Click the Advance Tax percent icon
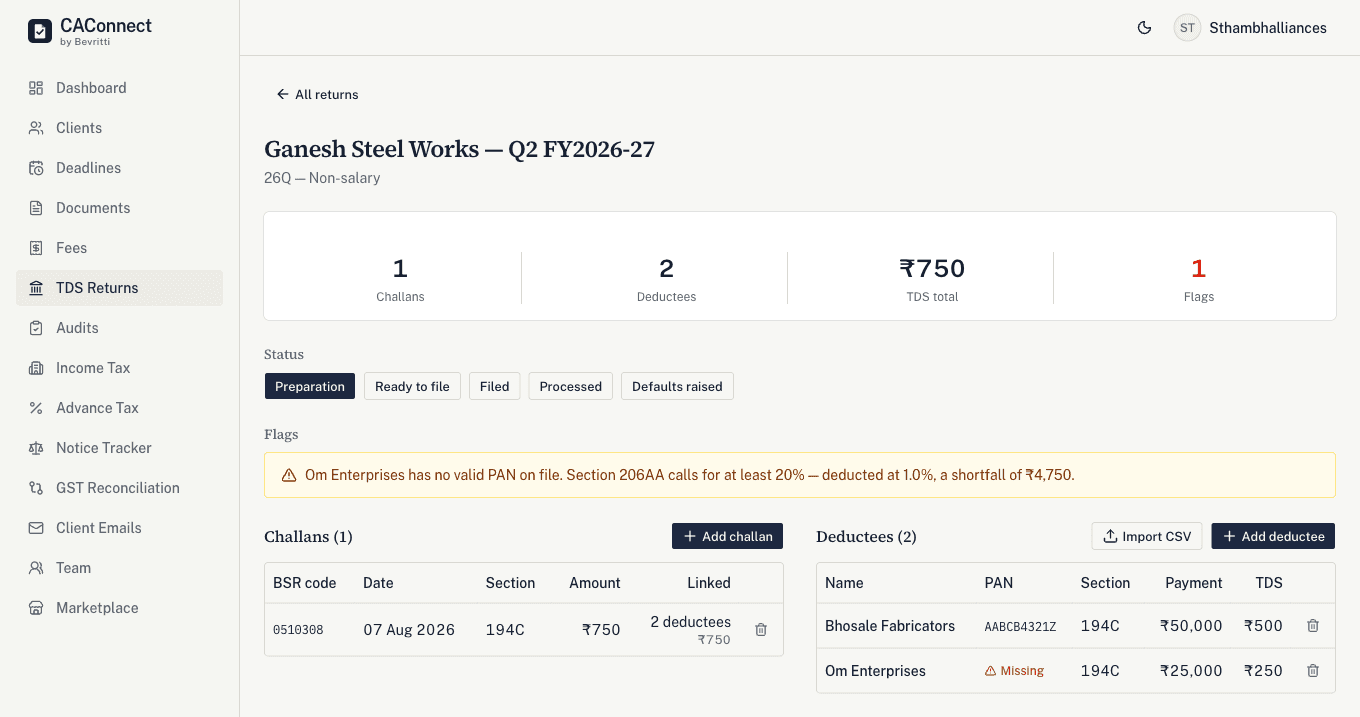 pos(36,408)
